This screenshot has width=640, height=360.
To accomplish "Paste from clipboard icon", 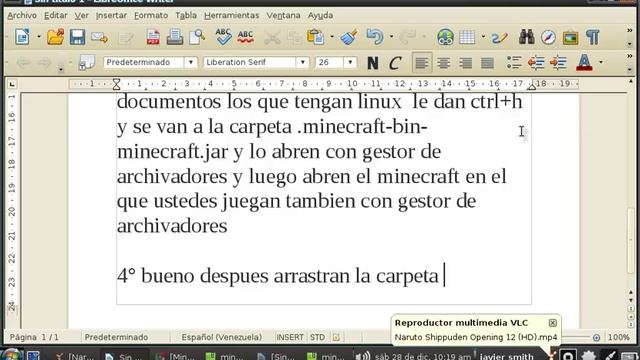I will [315, 37].
